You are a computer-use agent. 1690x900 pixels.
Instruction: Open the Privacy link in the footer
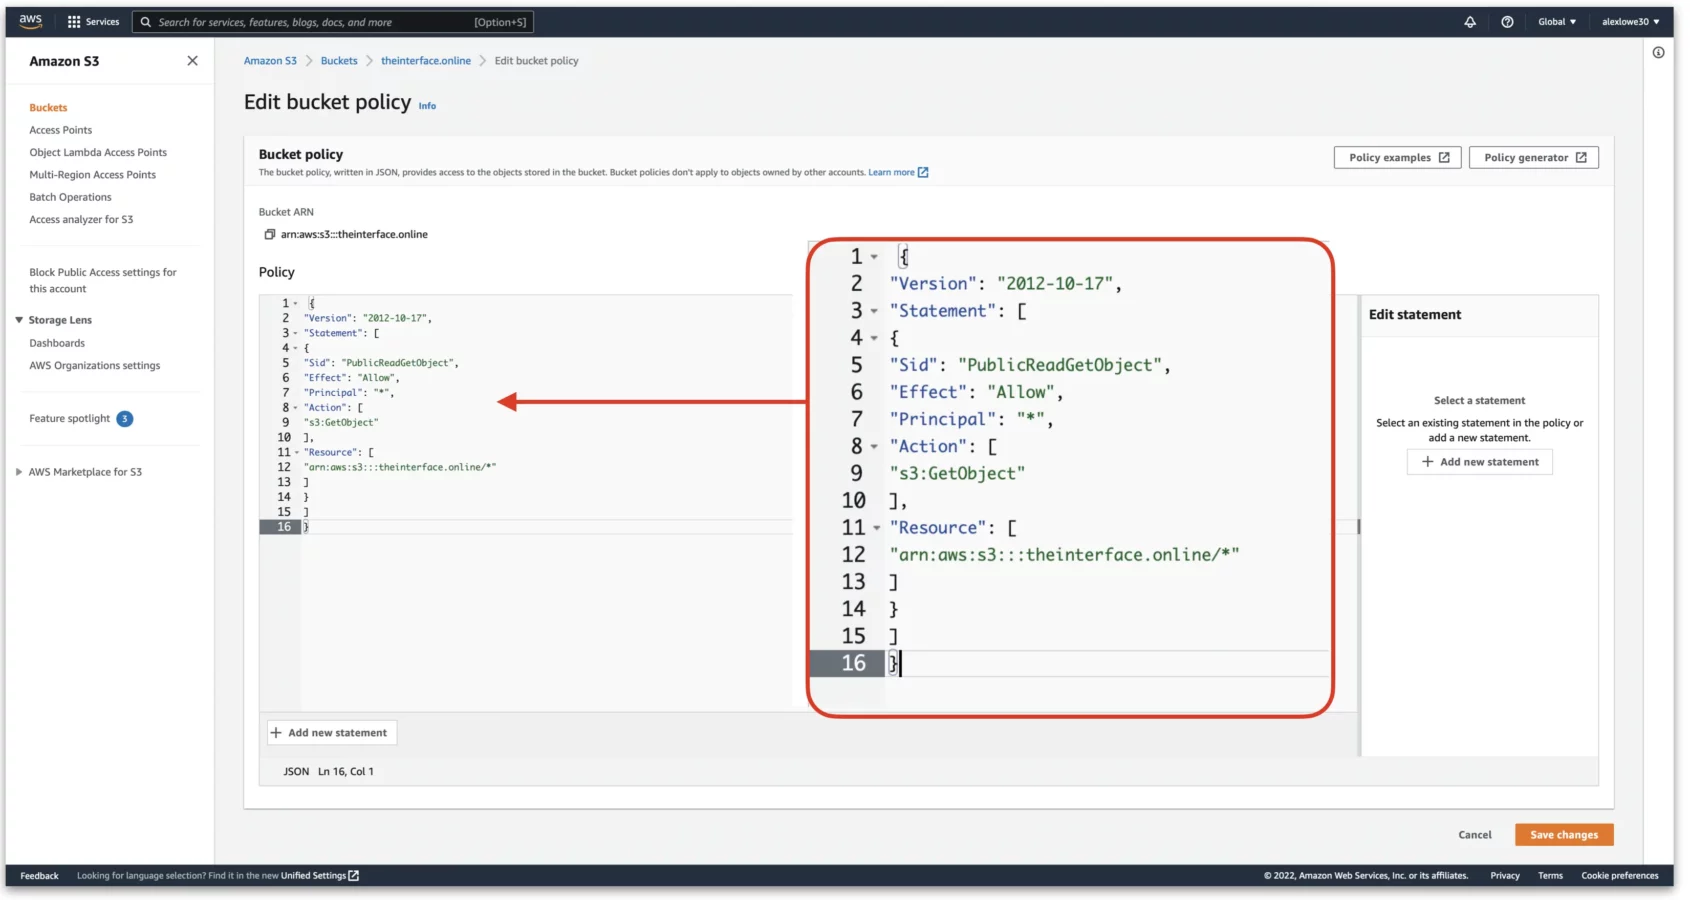(1505, 876)
